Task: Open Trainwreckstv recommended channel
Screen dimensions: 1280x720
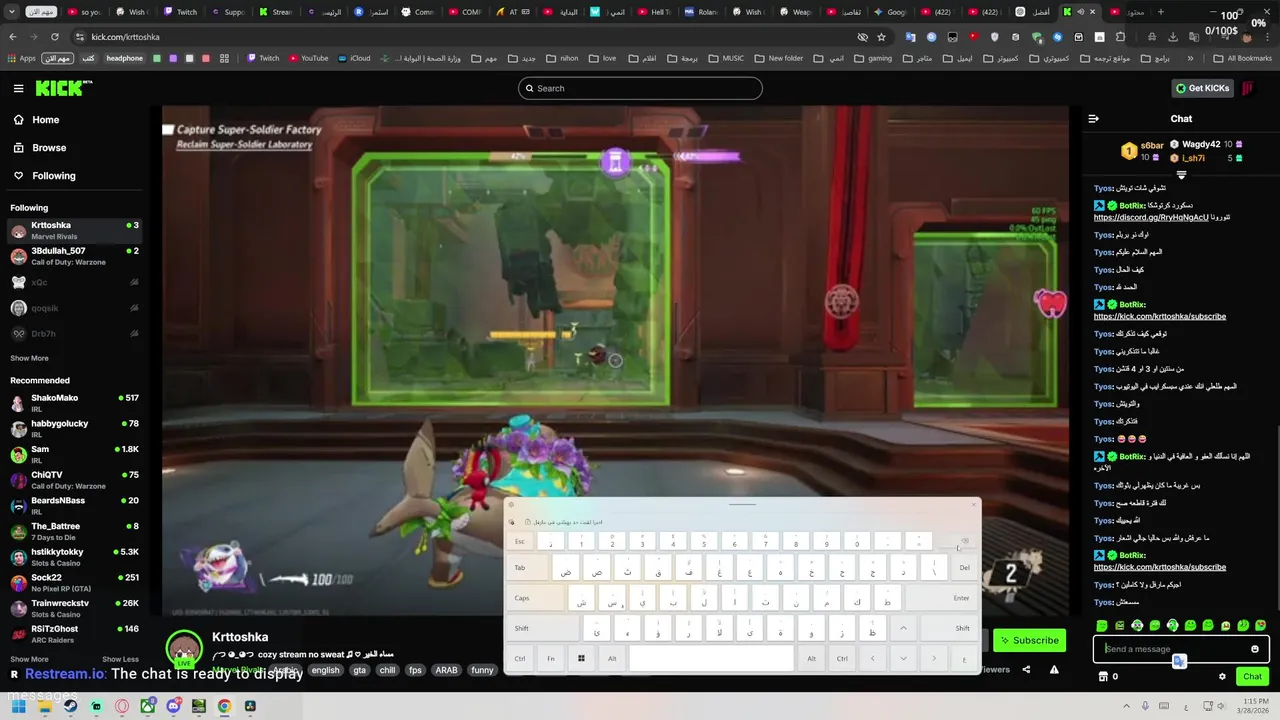Action: coord(72,608)
